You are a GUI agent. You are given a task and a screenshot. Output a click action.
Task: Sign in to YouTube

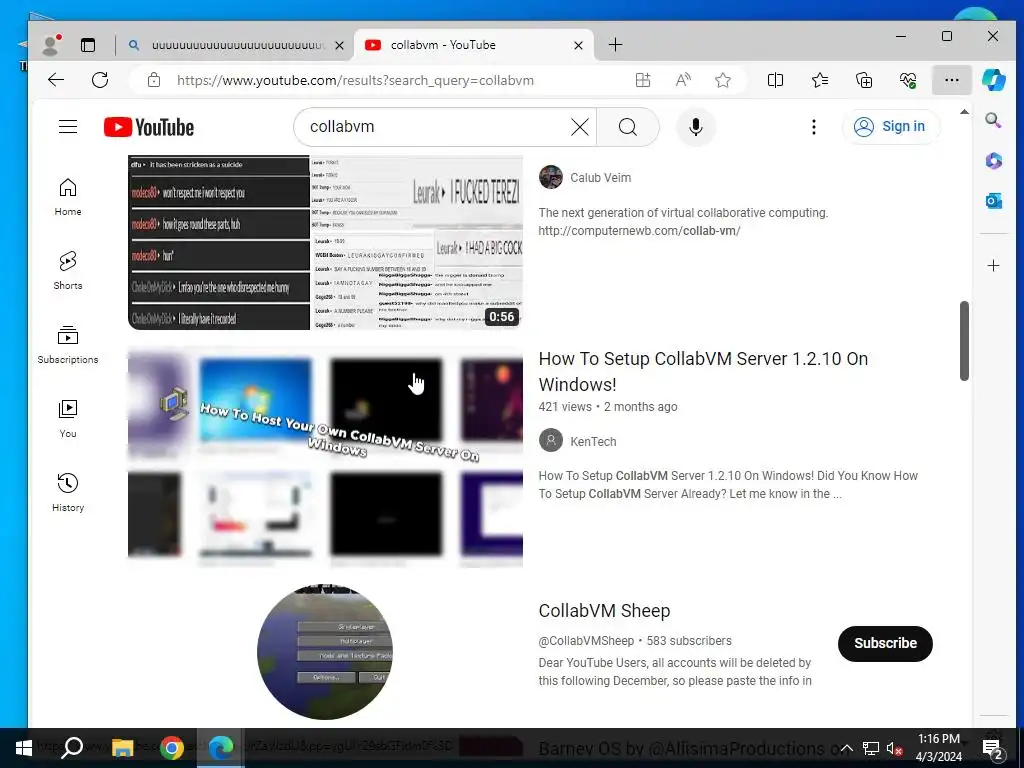pyautogui.click(x=891, y=127)
